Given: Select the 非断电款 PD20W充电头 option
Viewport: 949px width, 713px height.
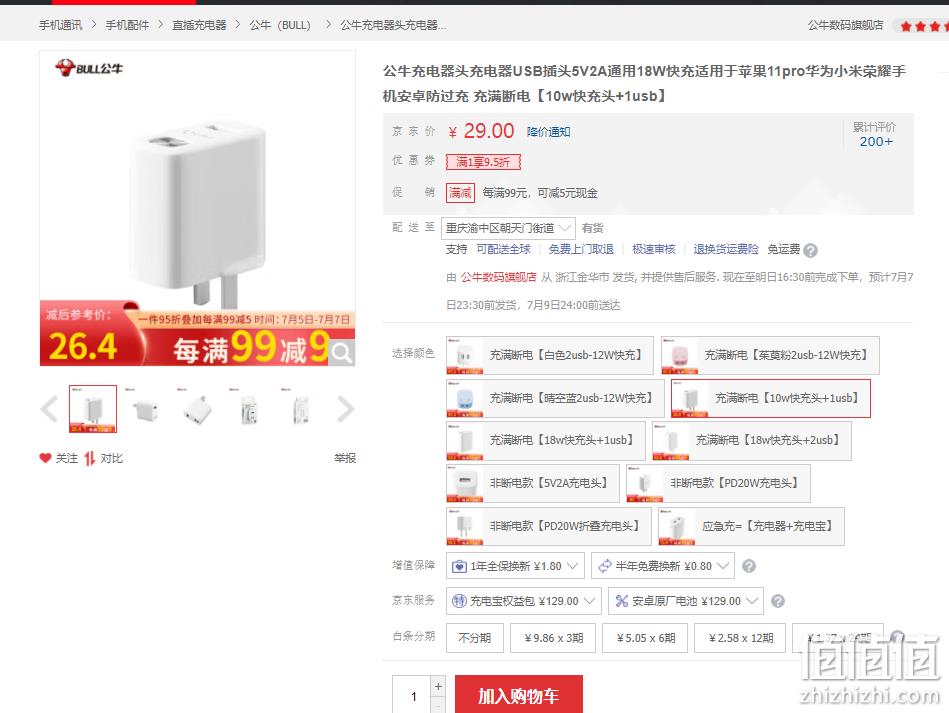Looking at the screenshot, I should point(718,483).
